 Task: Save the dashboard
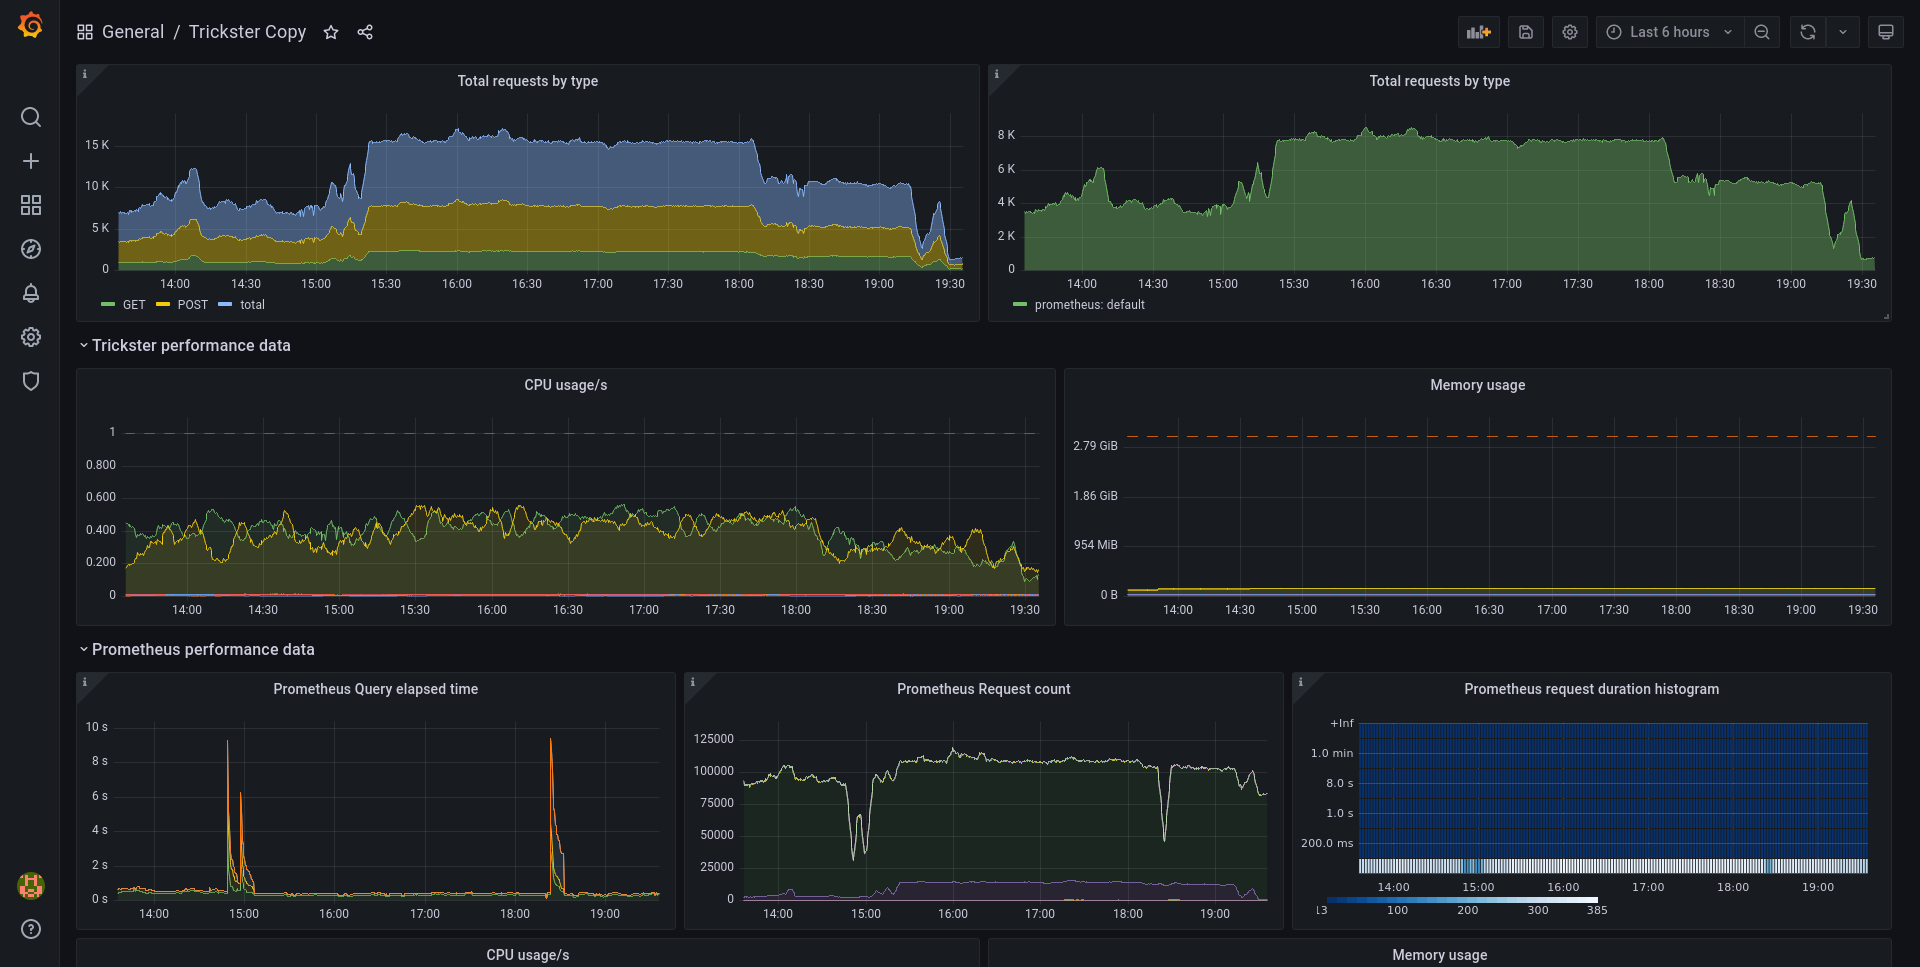(1526, 32)
